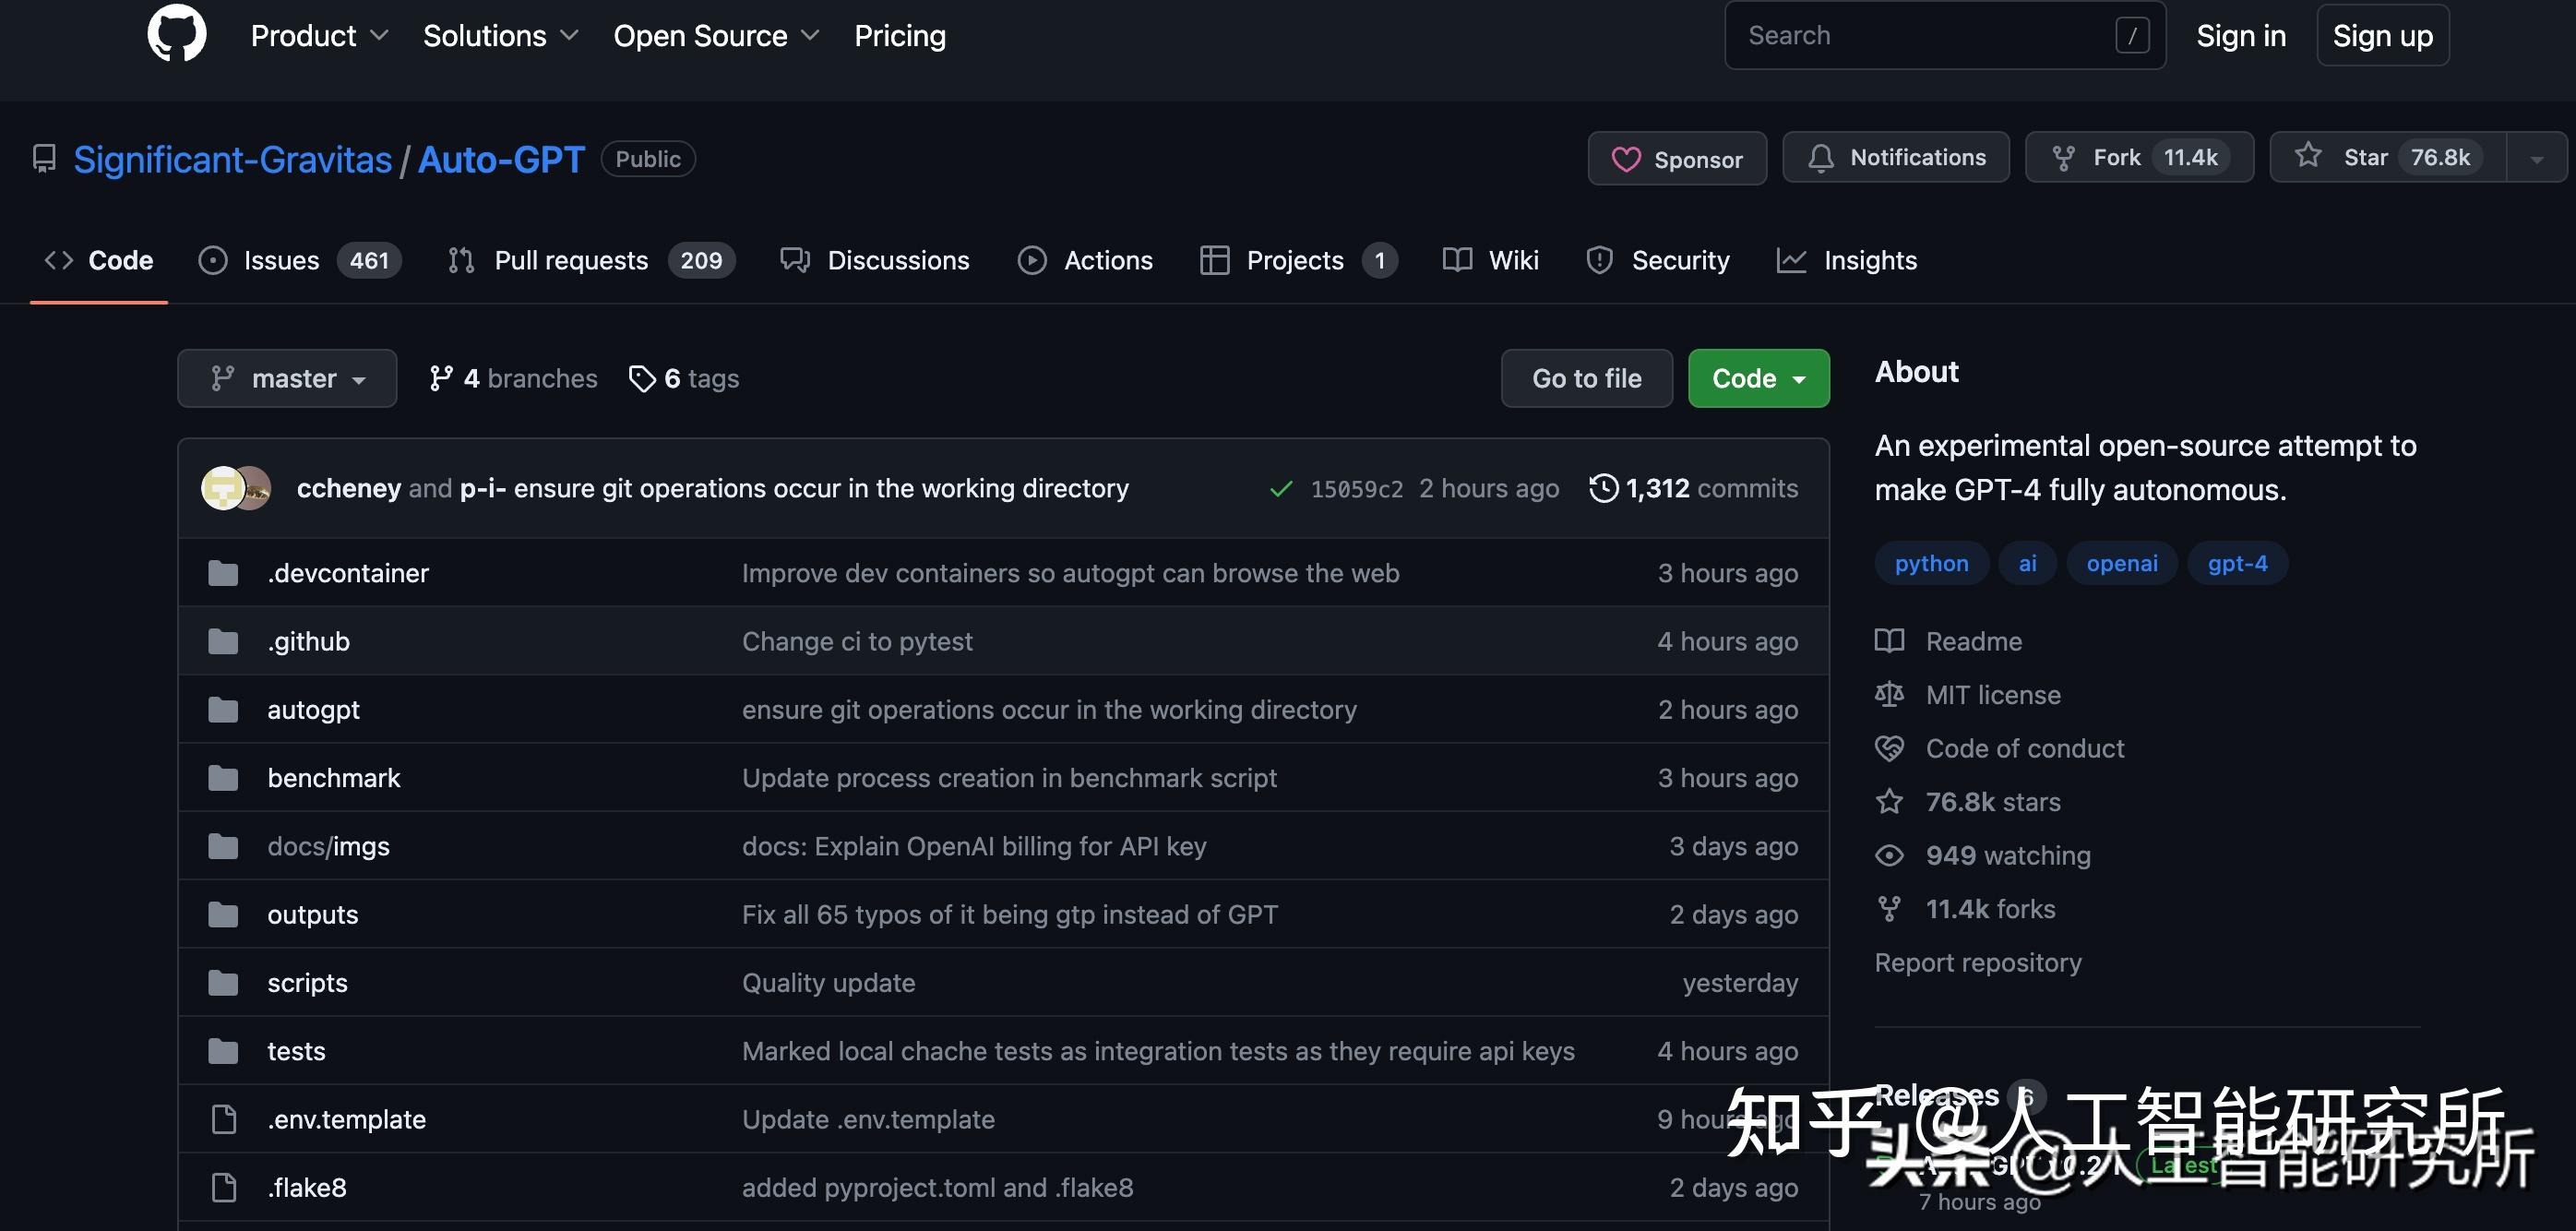2576x1231 pixels.
Task: Click the GitHub Octocat logo
Action: (x=176, y=33)
